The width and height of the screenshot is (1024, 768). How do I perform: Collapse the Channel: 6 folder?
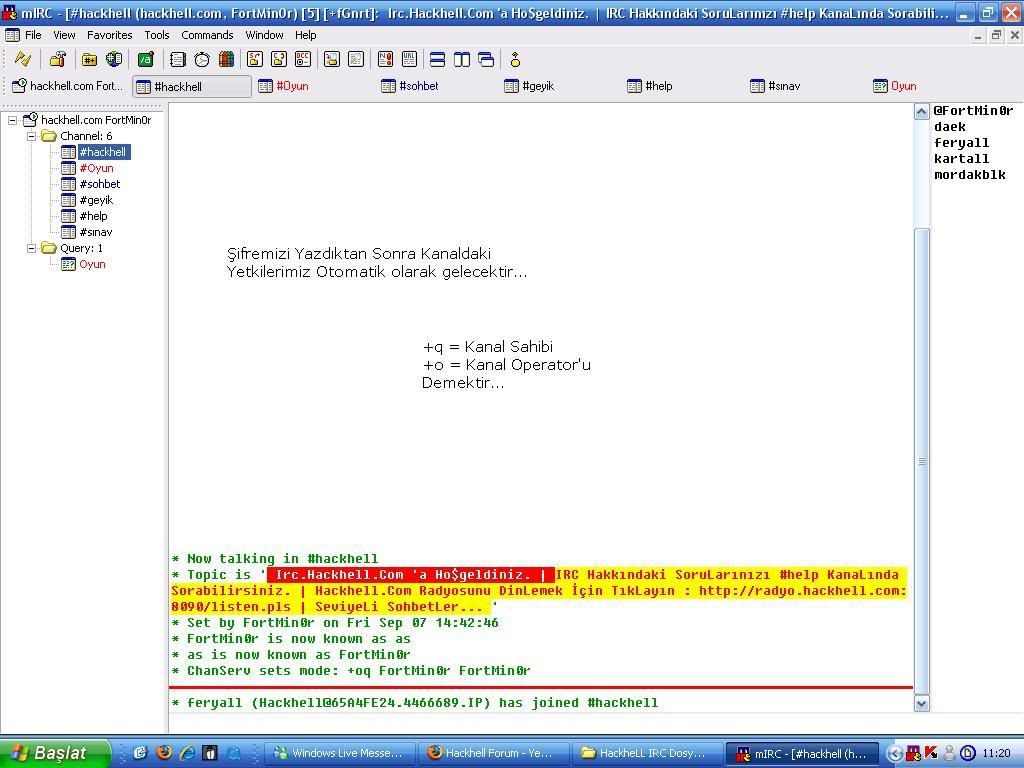pyautogui.click(x=31, y=136)
